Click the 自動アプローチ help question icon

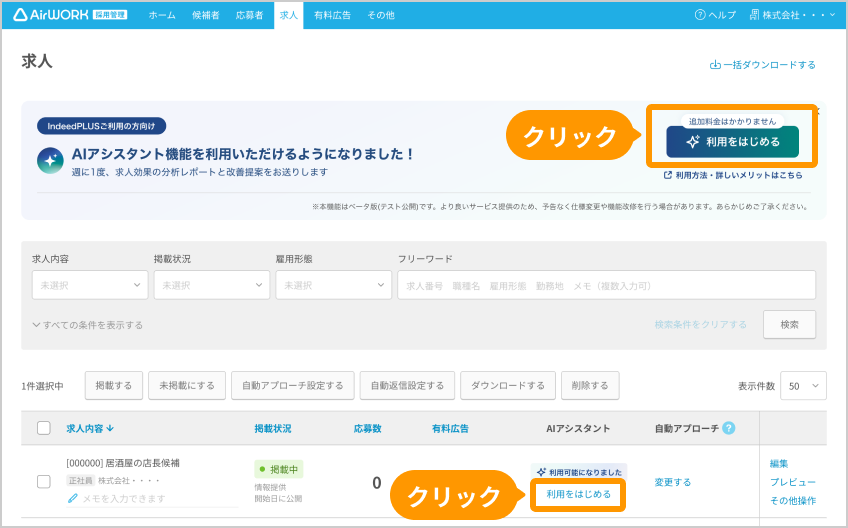click(728, 428)
